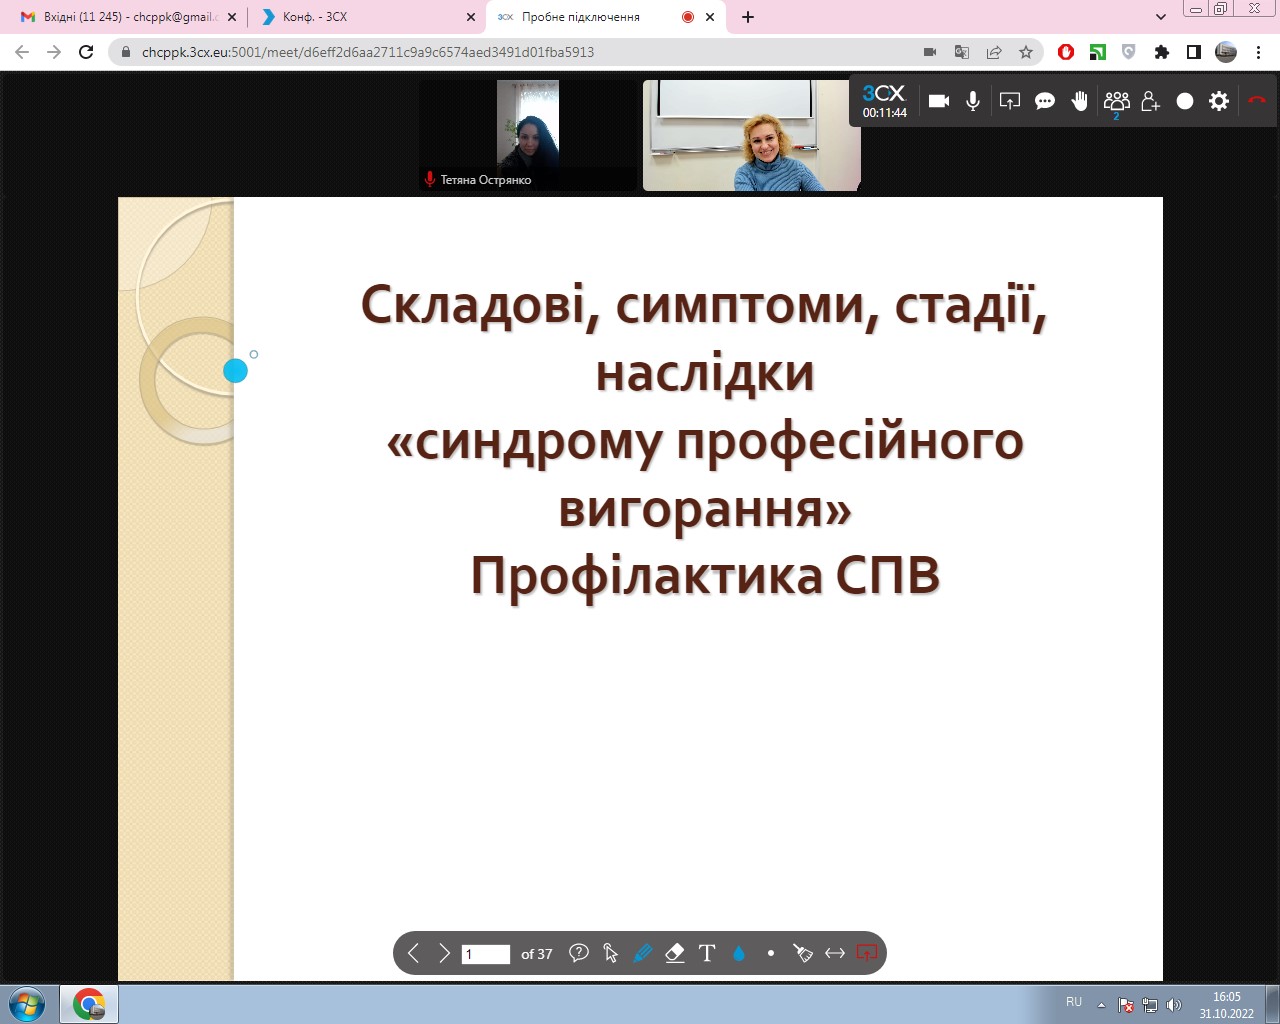Select the eraser tool

pos(675,954)
